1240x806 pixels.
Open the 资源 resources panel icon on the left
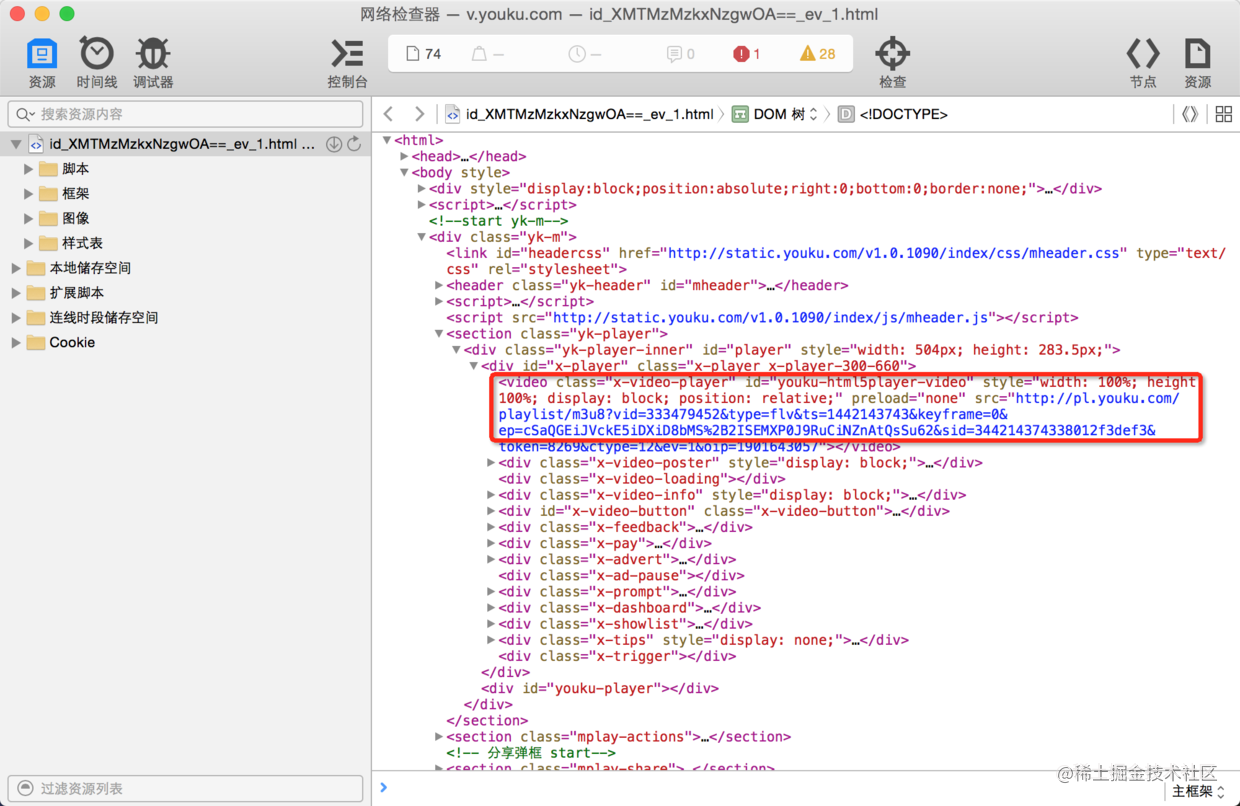click(x=42, y=63)
